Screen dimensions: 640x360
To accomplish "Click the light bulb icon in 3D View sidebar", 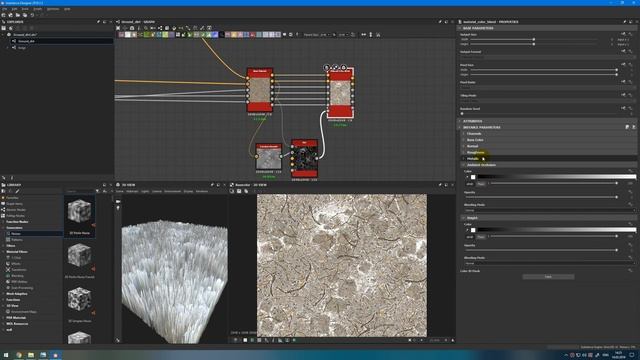I will pos(118,208).
